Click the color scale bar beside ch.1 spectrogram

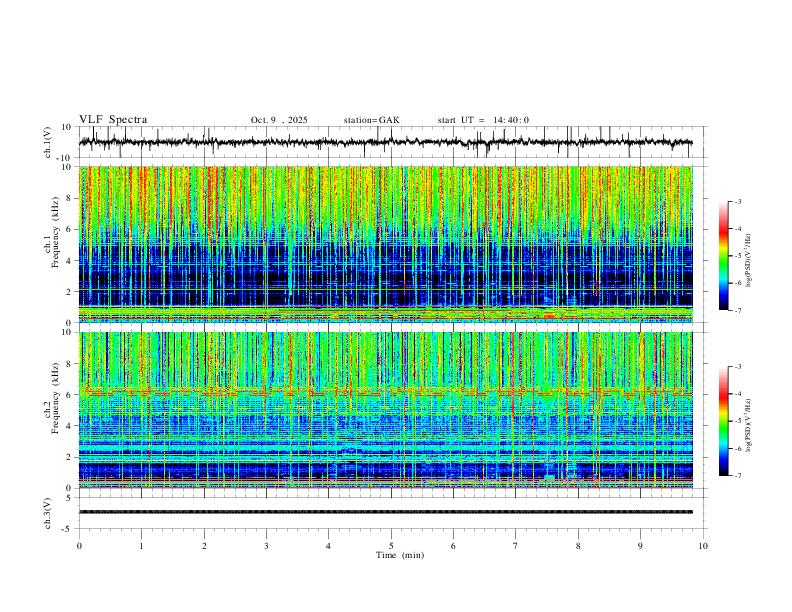coord(724,256)
